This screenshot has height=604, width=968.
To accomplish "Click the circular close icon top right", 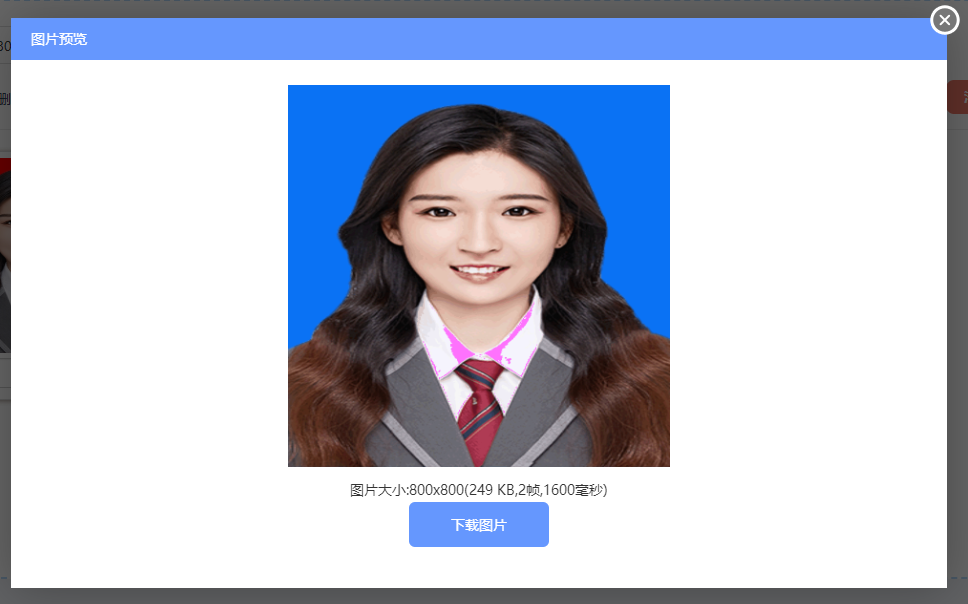I will coord(944,20).
